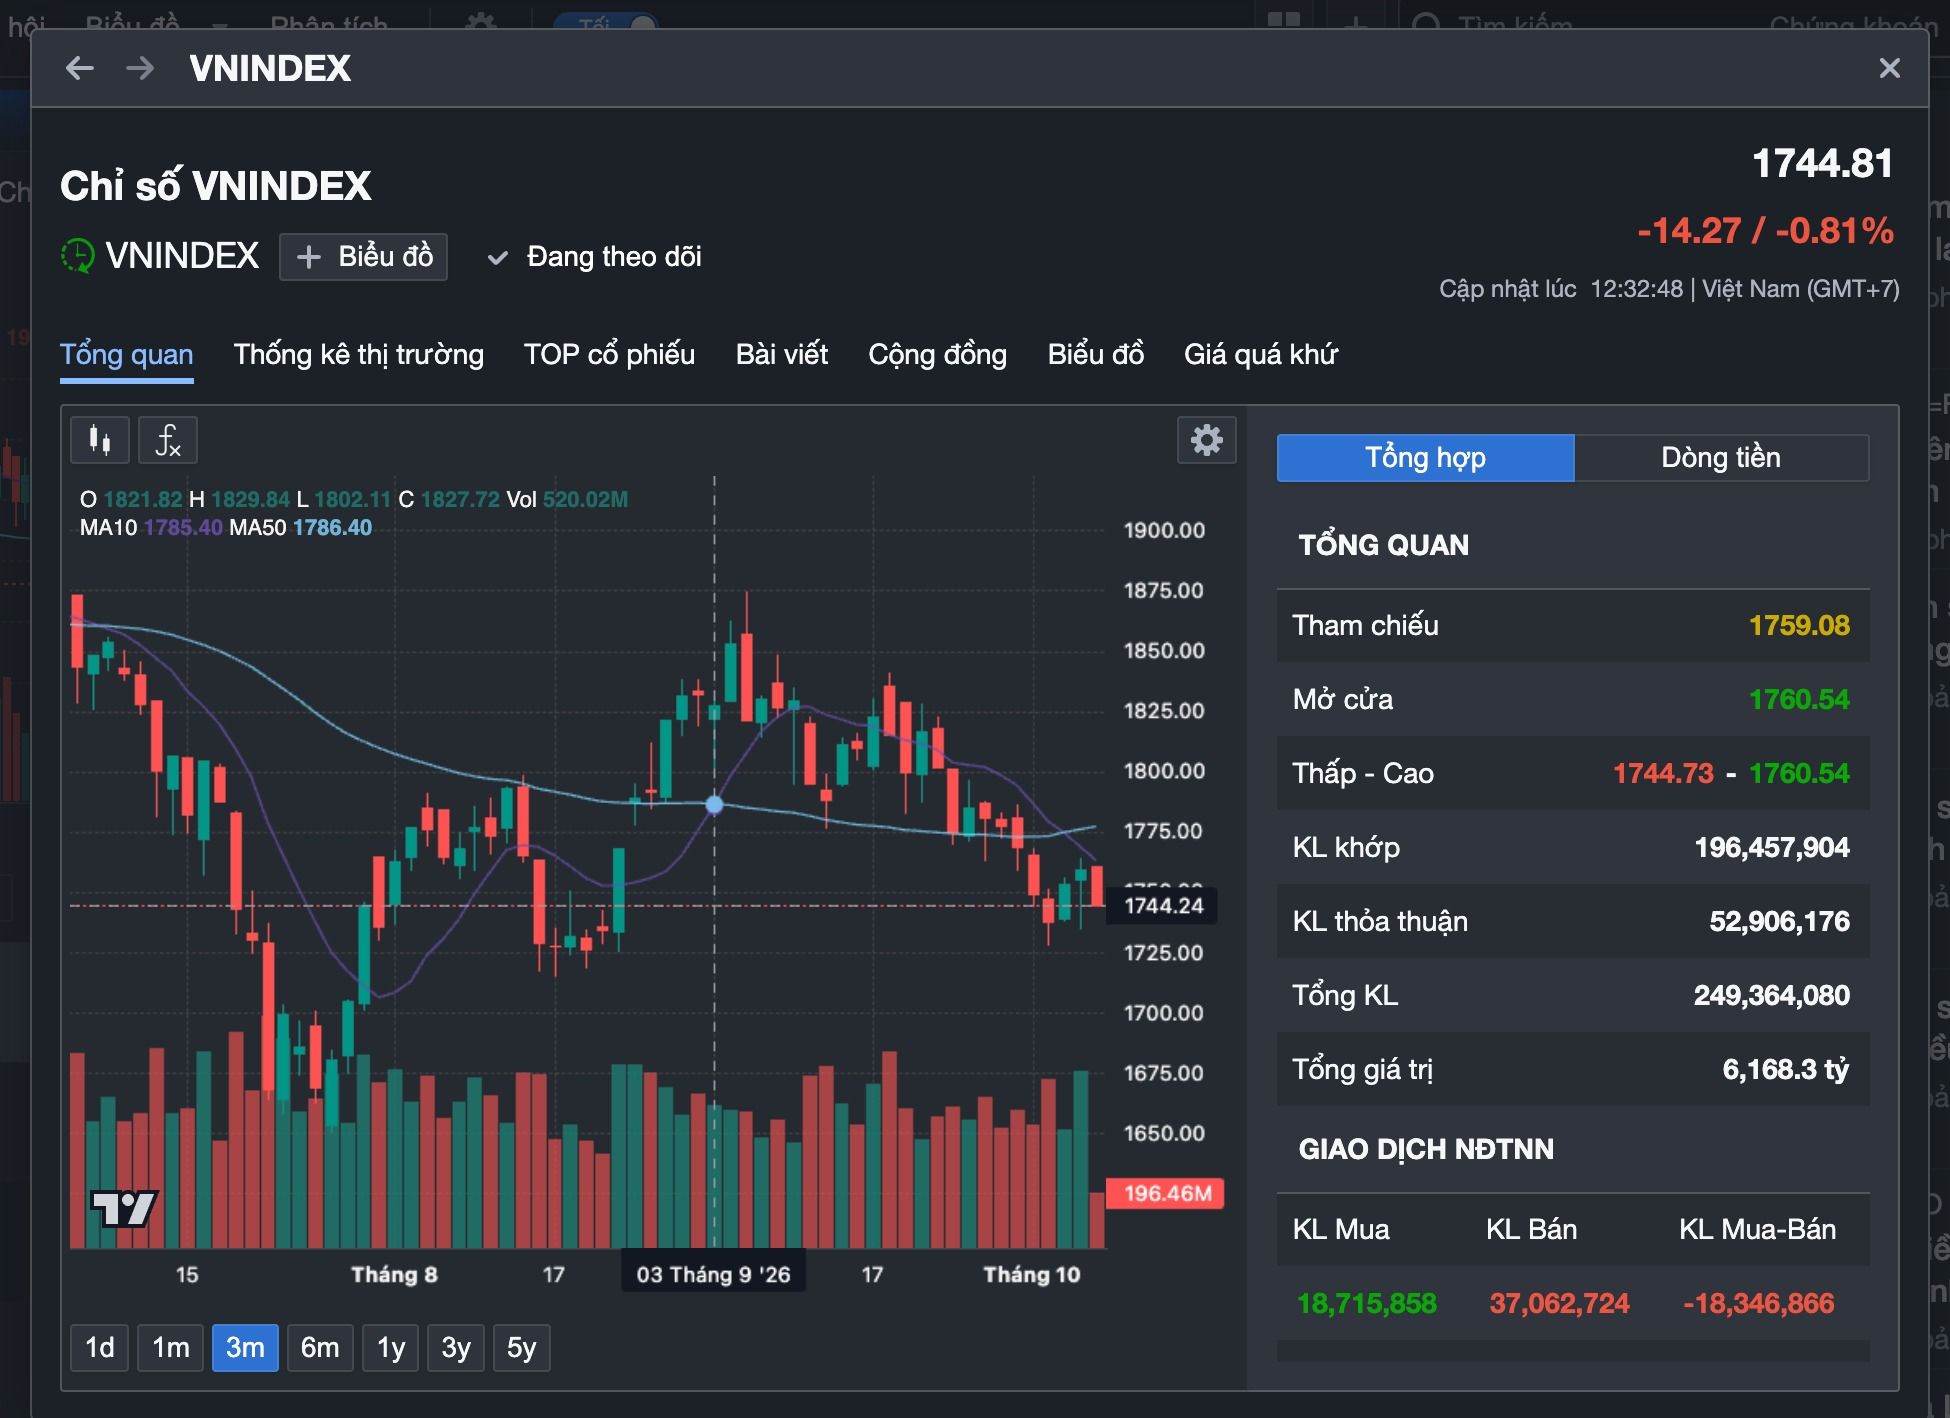
Task: Select the Tổng hợp summary panel
Action: (1426, 458)
